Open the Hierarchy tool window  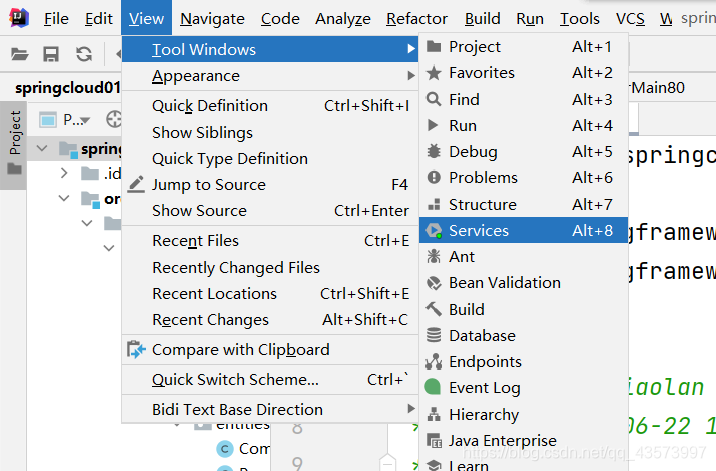tap(484, 415)
